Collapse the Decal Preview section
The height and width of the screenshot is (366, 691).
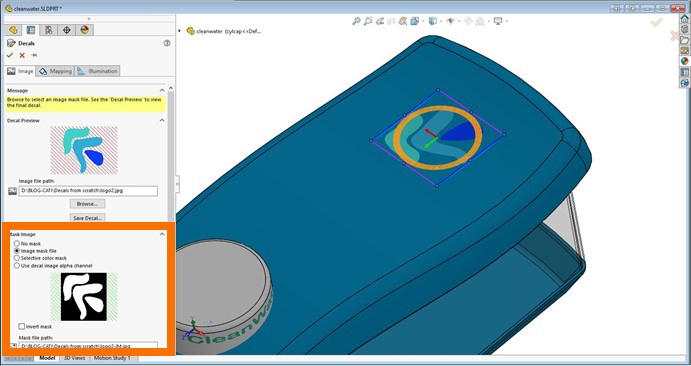tap(162, 120)
